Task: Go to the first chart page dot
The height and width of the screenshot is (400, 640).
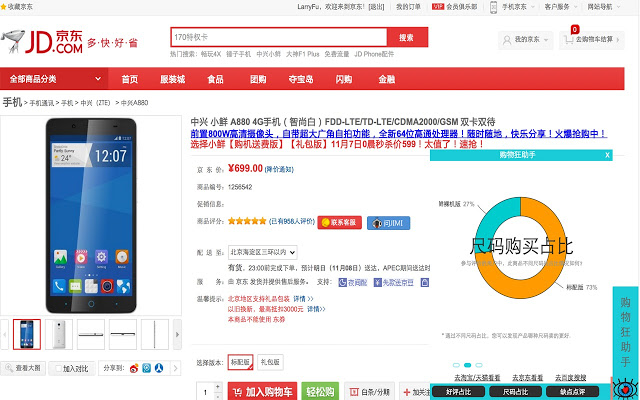Action: coord(456,365)
